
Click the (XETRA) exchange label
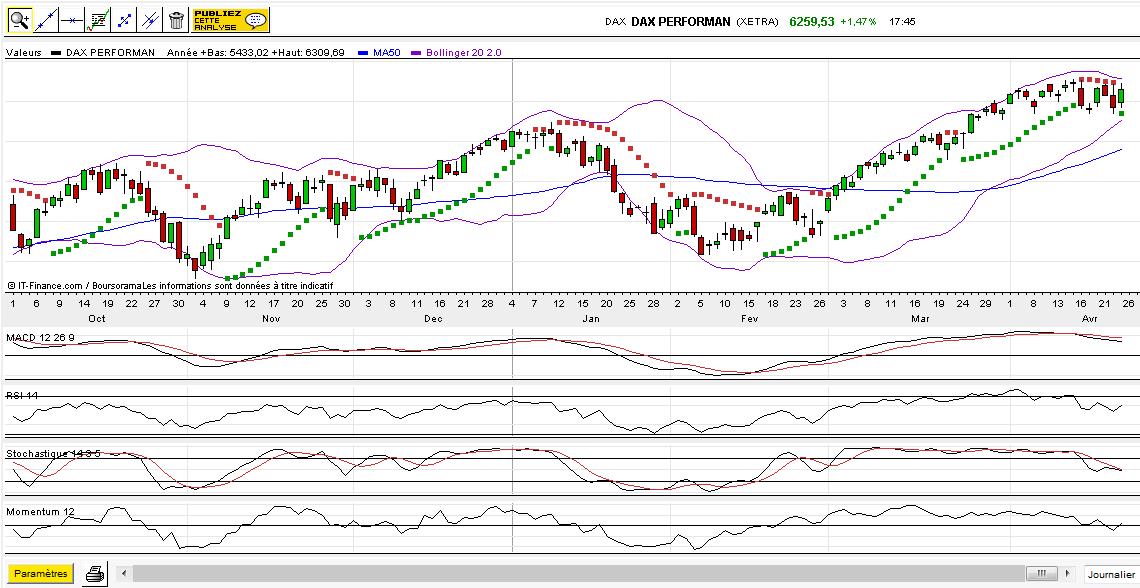coord(758,22)
